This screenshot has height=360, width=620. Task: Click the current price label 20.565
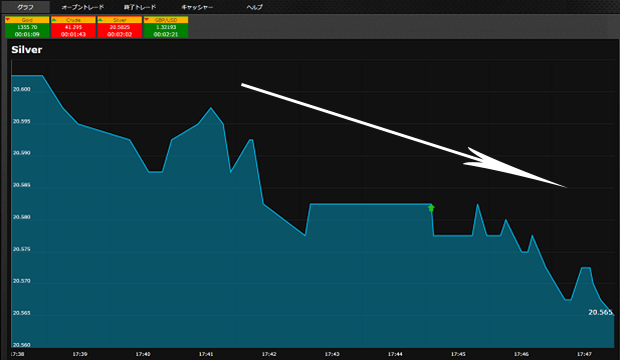600,312
